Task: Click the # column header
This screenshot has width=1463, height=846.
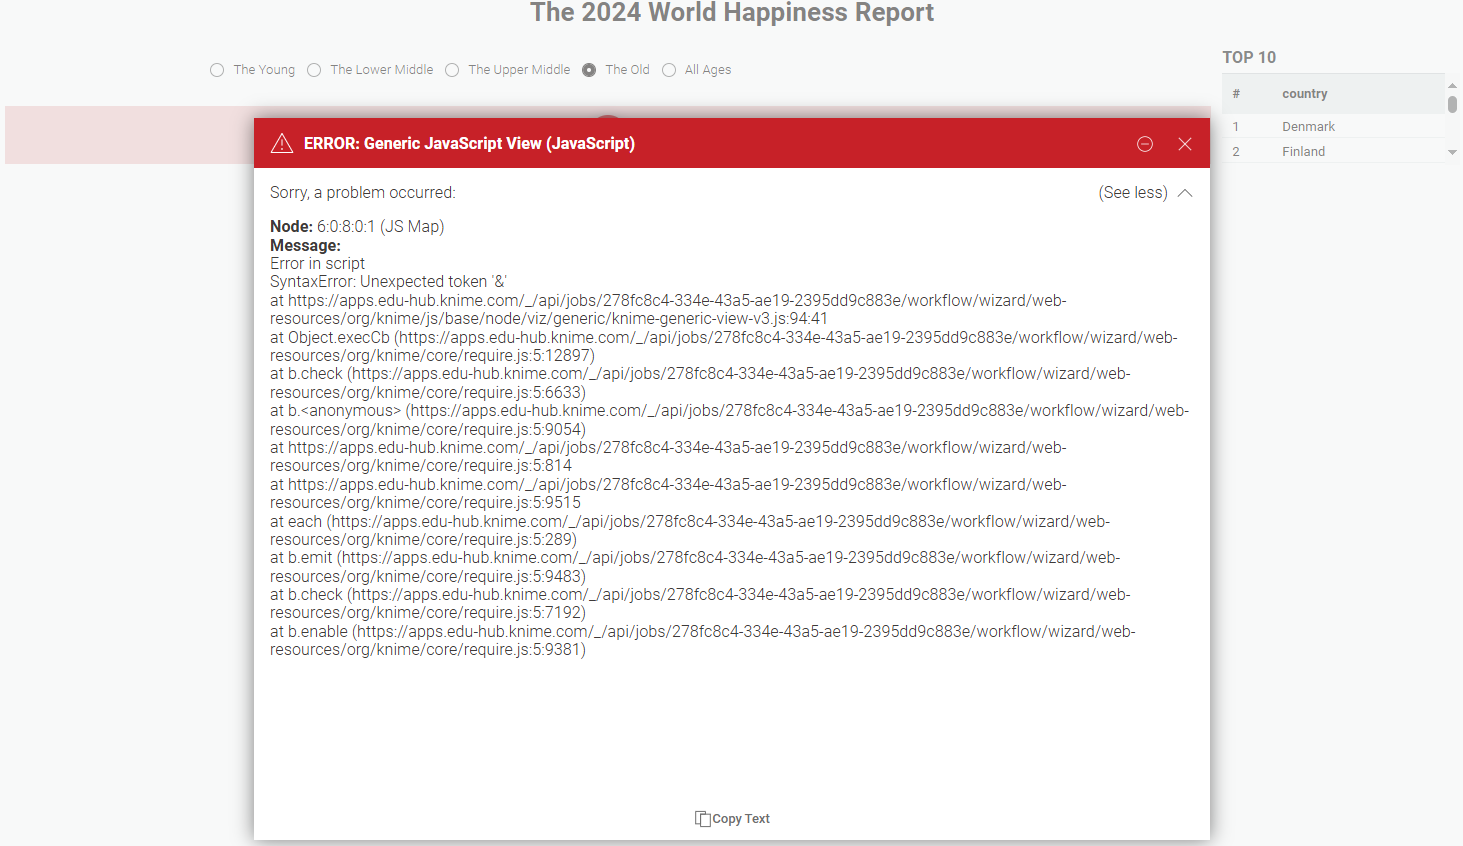Action: 1236,94
